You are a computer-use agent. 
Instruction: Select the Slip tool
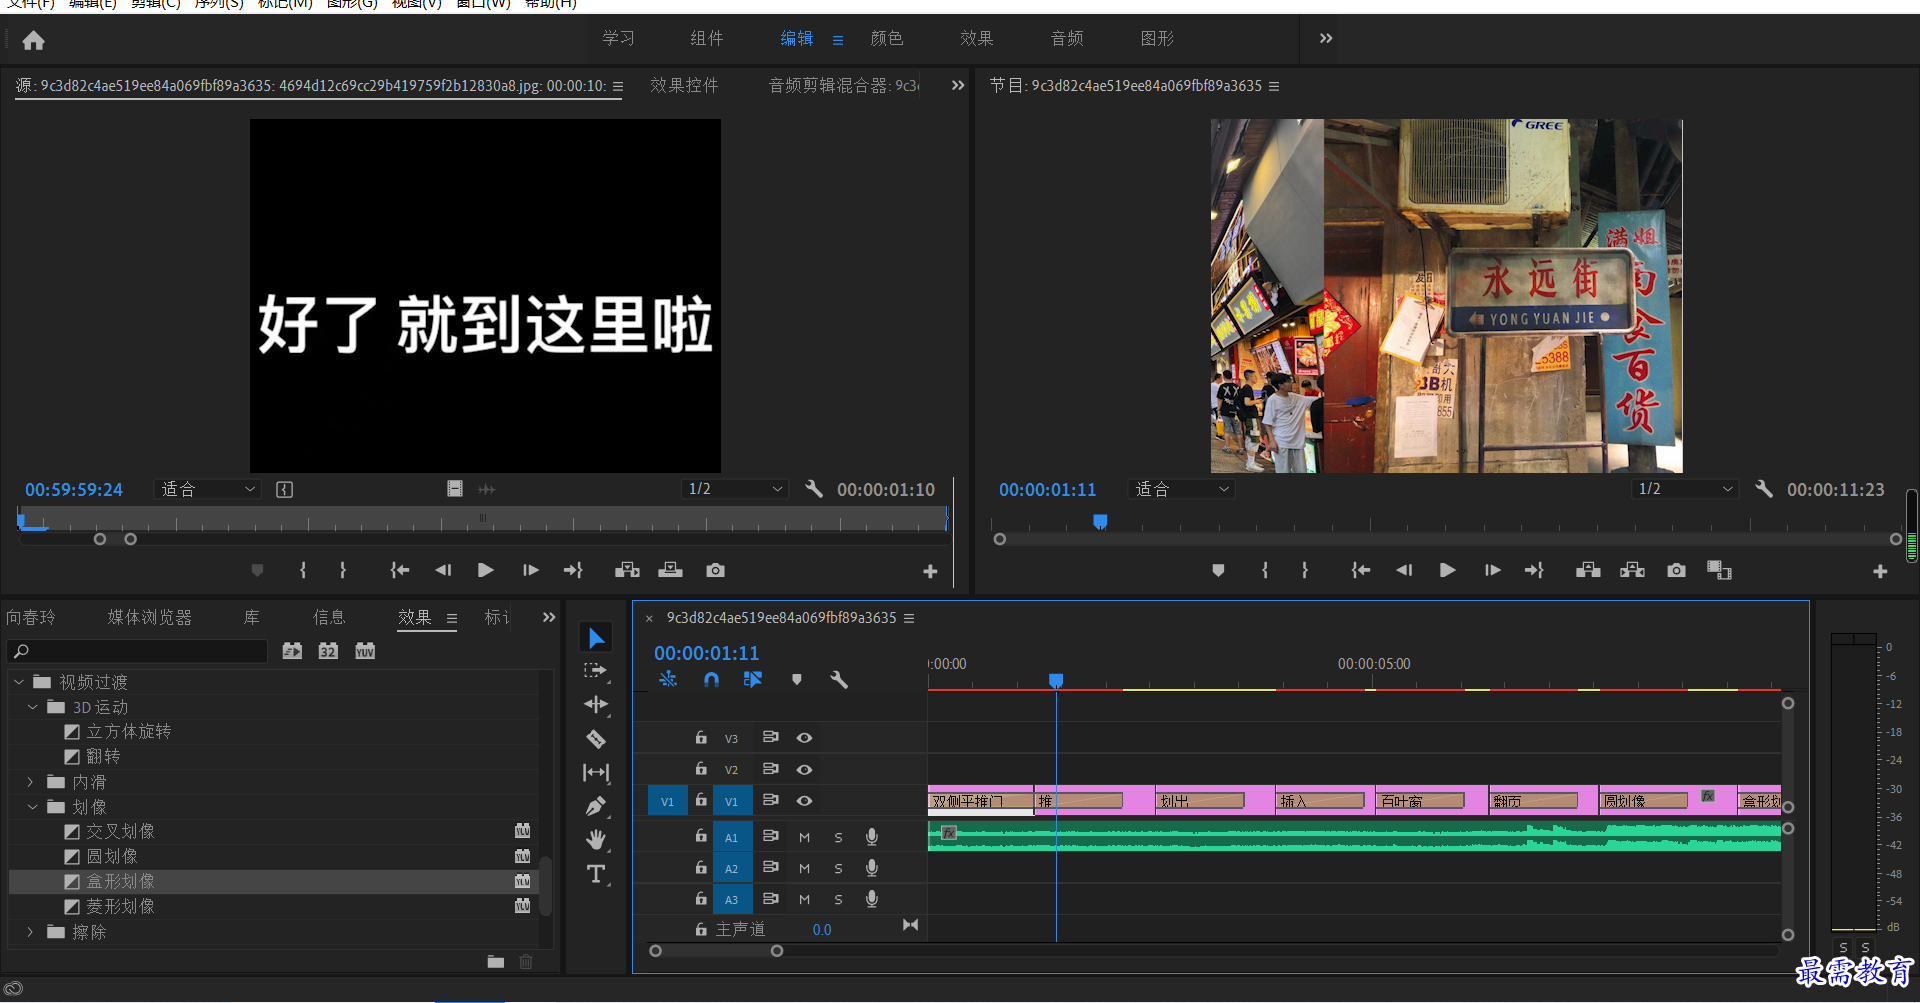coord(596,772)
